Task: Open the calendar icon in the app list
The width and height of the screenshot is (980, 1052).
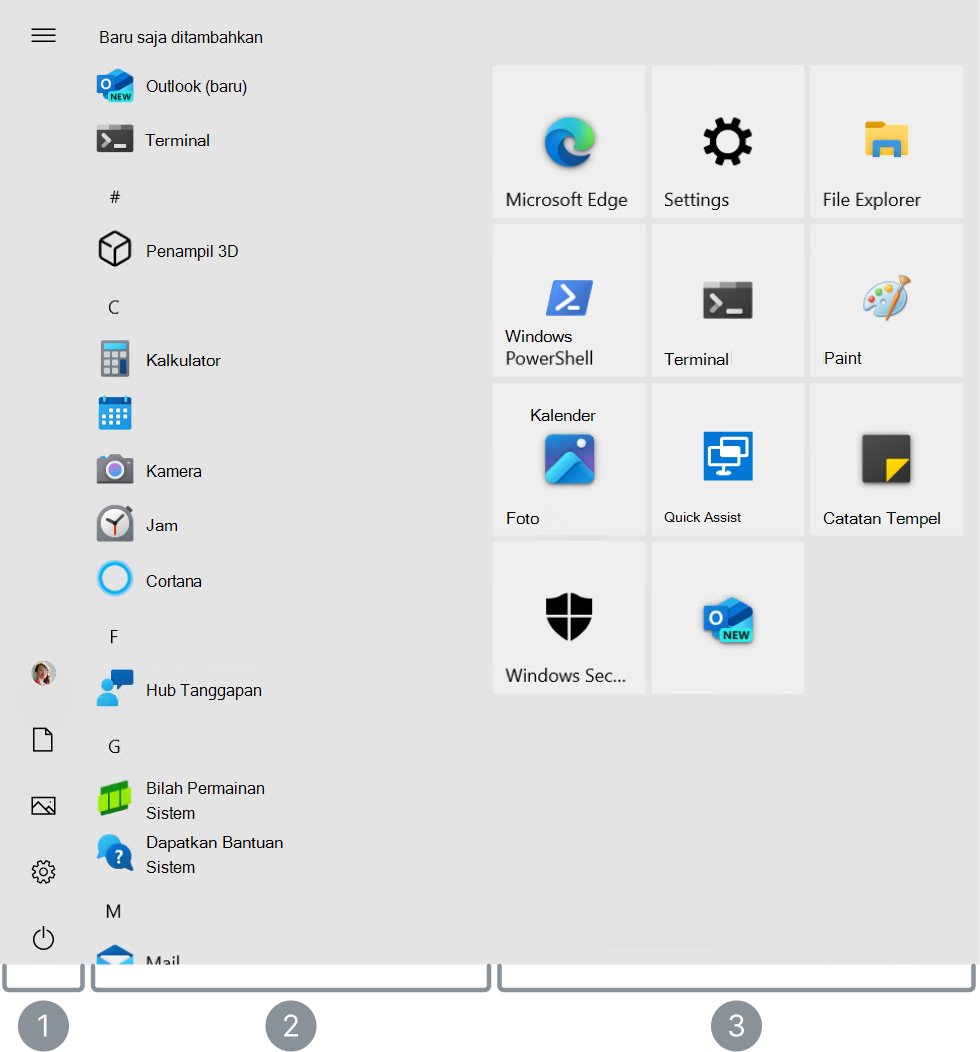Action: (115, 413)
